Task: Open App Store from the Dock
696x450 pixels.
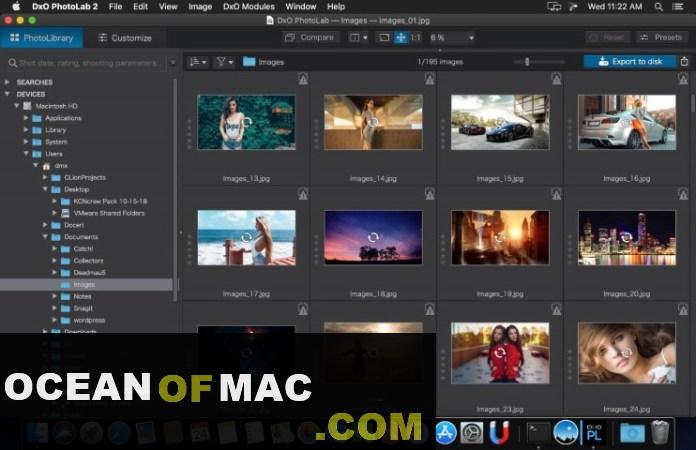Action: pos(446,432)
